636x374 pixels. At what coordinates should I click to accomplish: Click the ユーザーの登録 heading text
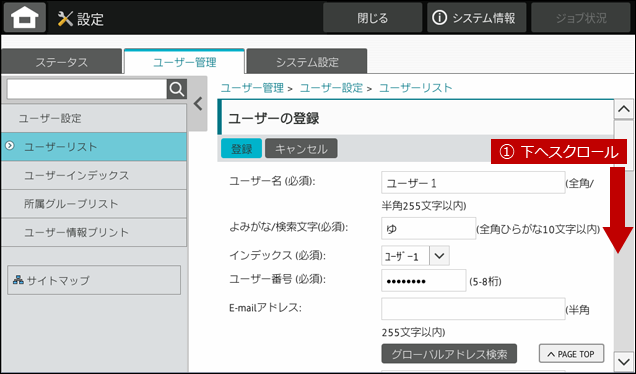(273, 118)
